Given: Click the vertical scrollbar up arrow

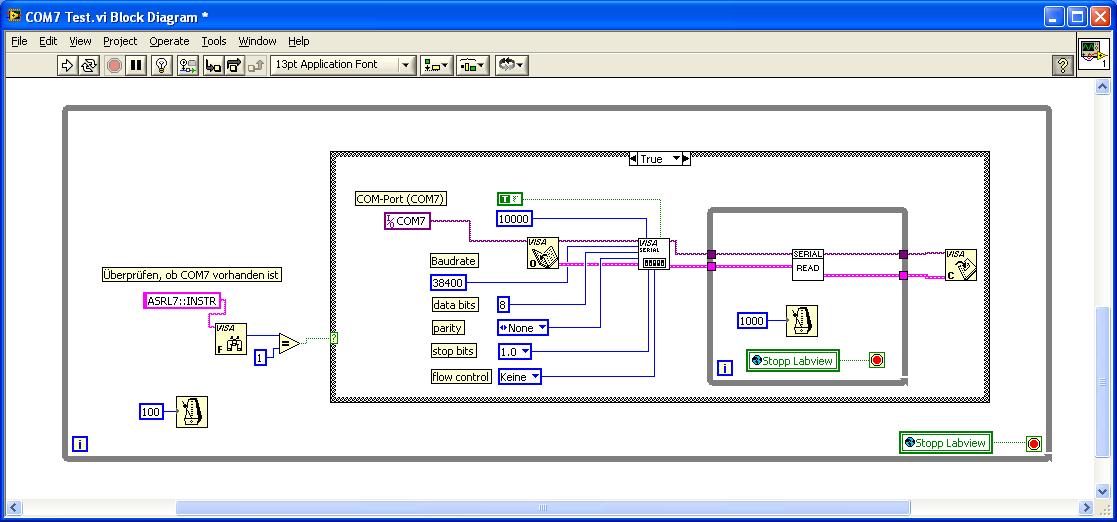Looking at the screenshot, I should [1102, 86].
